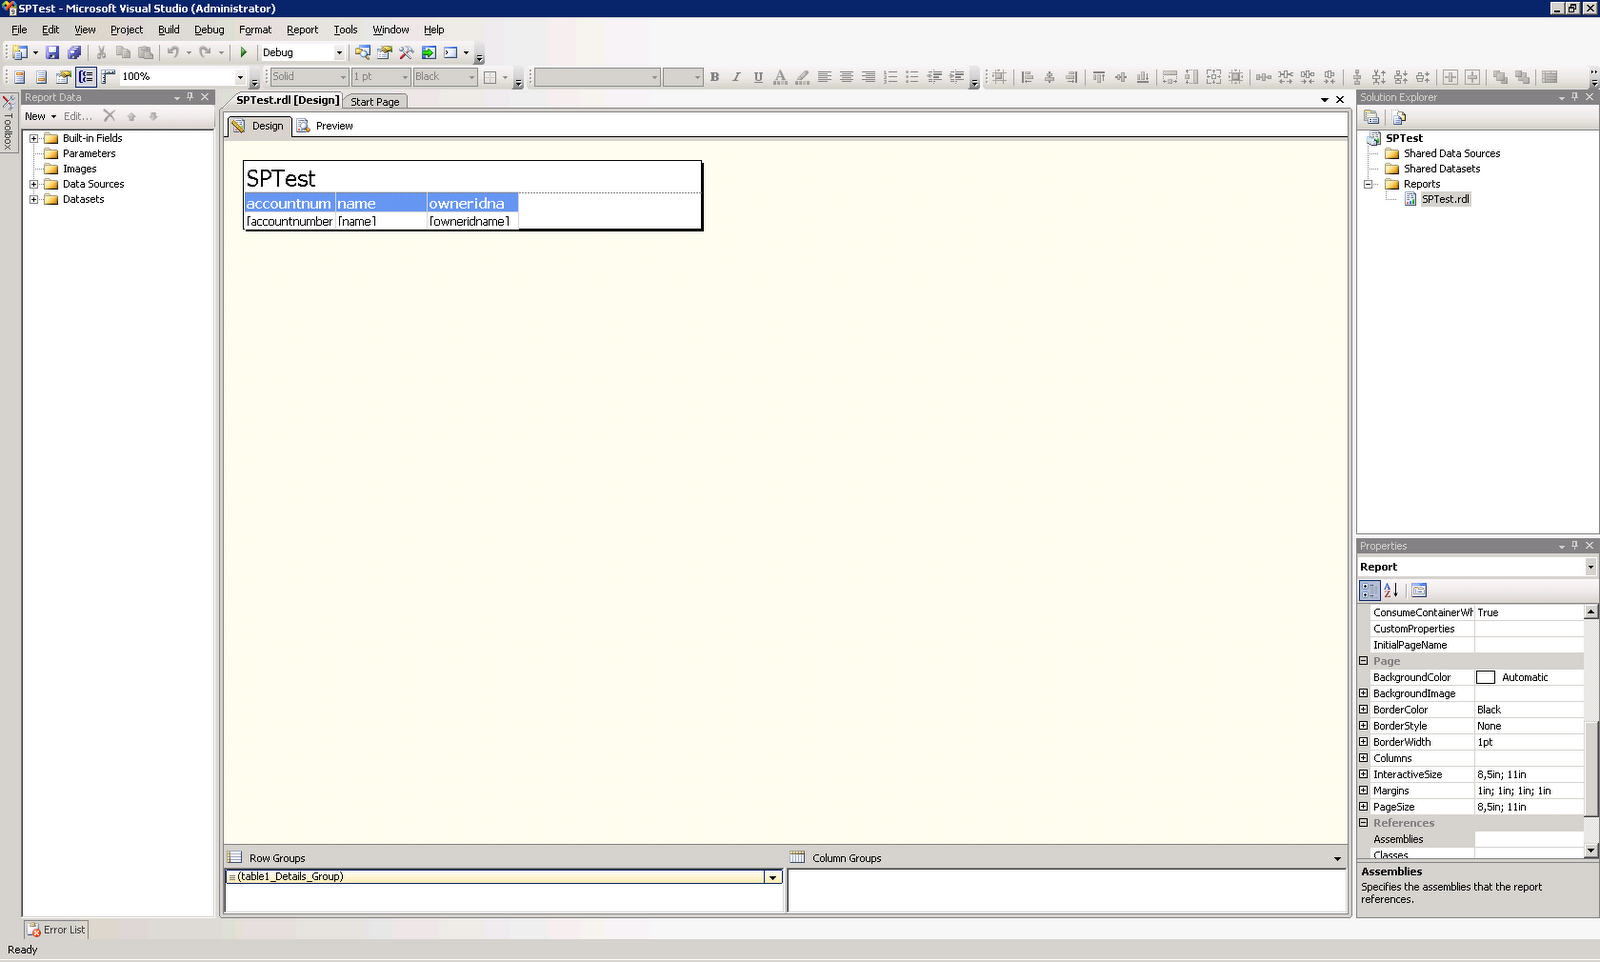Toggle auto-hide pin on Properties panel
The height and width of the screenshot is (962, 1600).
point(1575,546)
